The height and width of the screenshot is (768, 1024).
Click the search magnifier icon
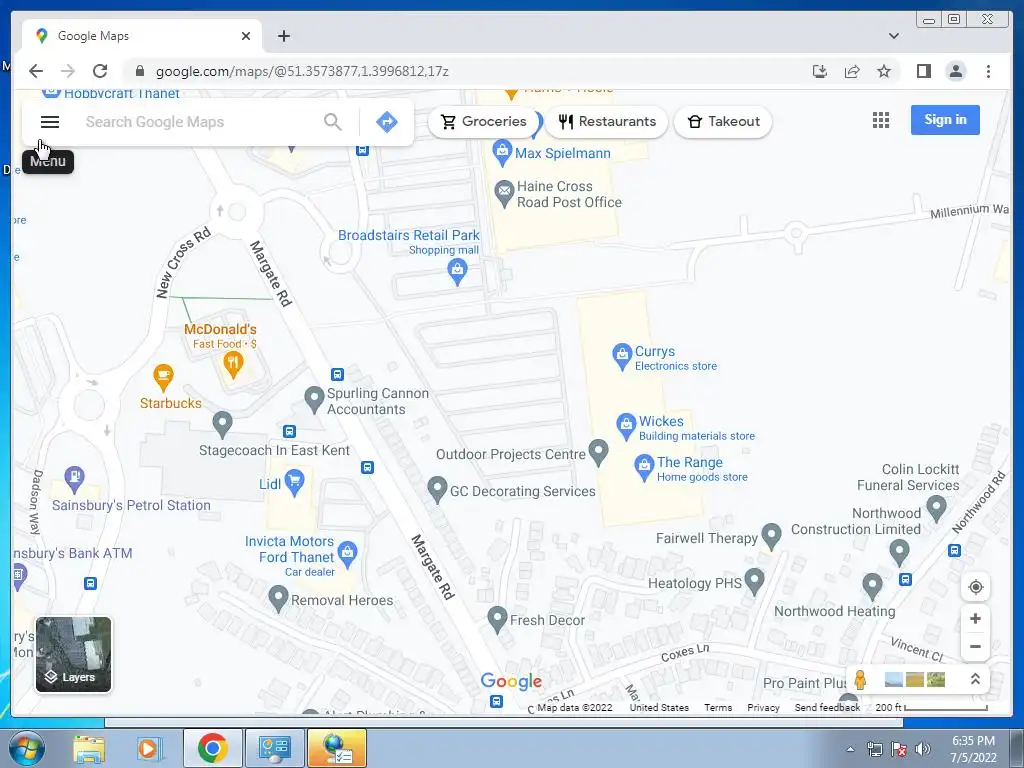point(333,122)
